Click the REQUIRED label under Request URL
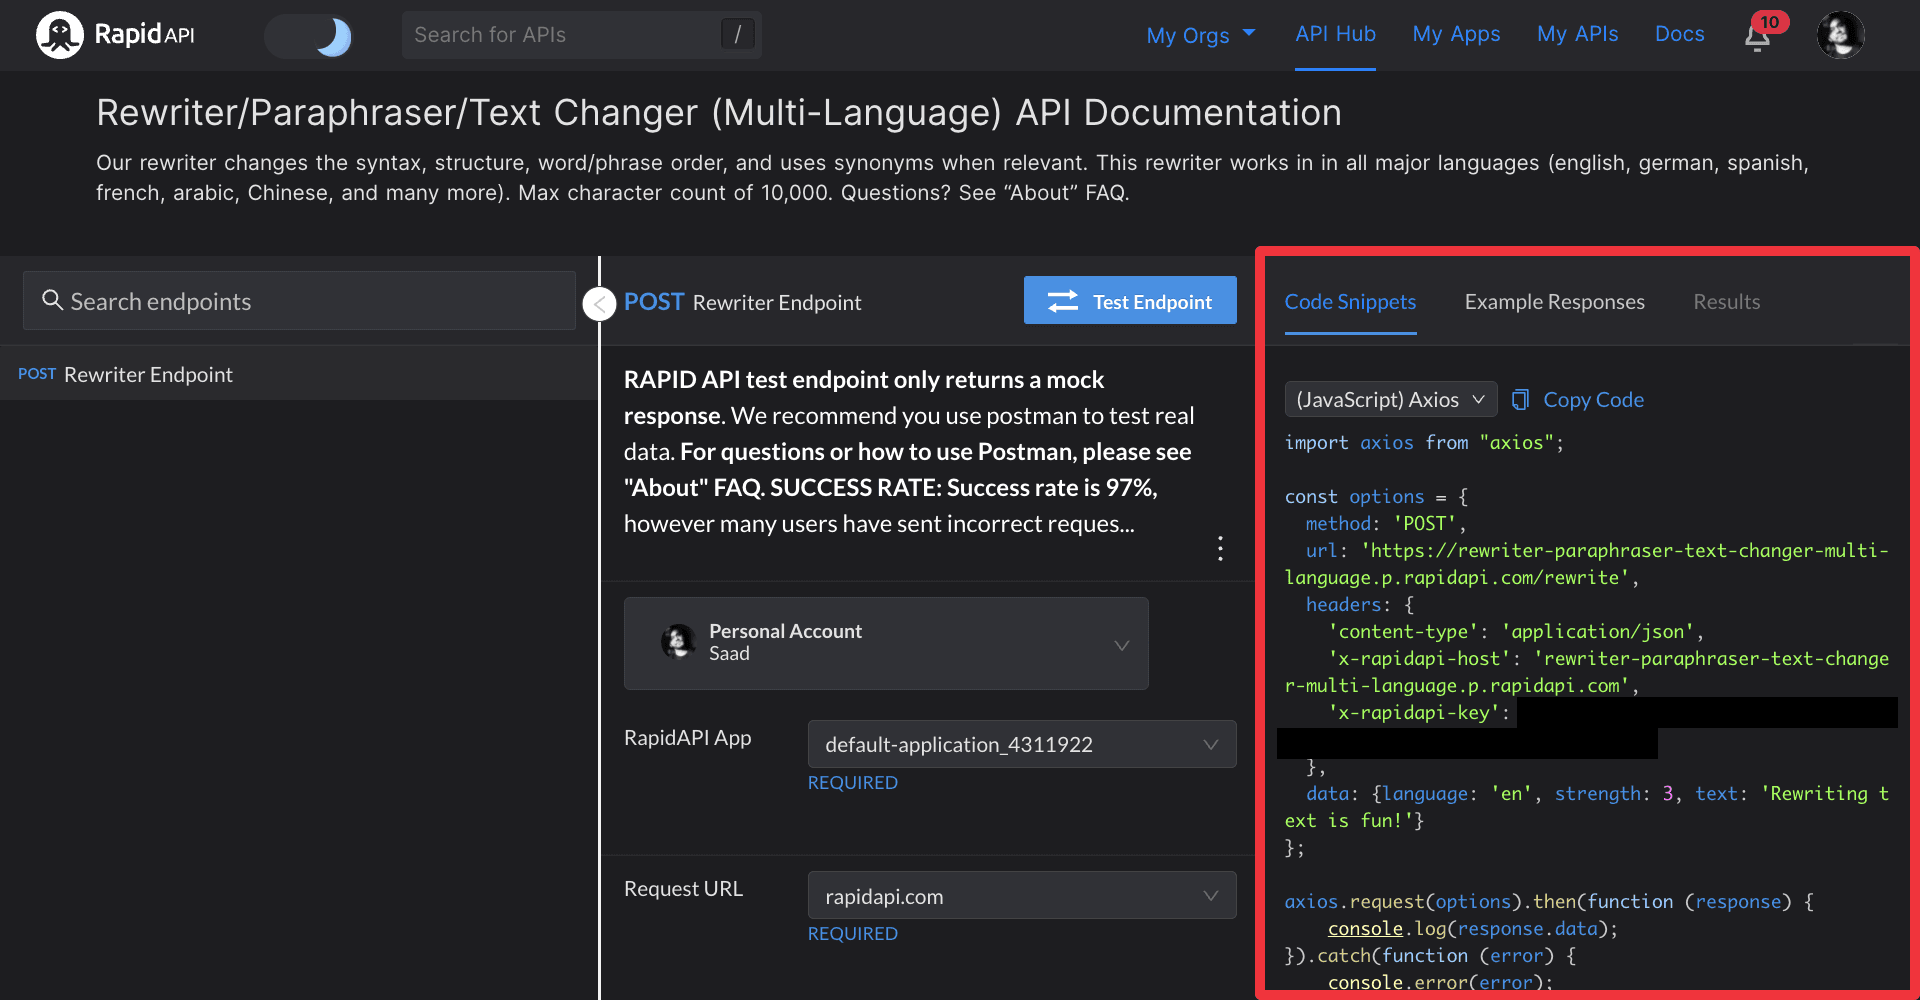 point(852,933)
